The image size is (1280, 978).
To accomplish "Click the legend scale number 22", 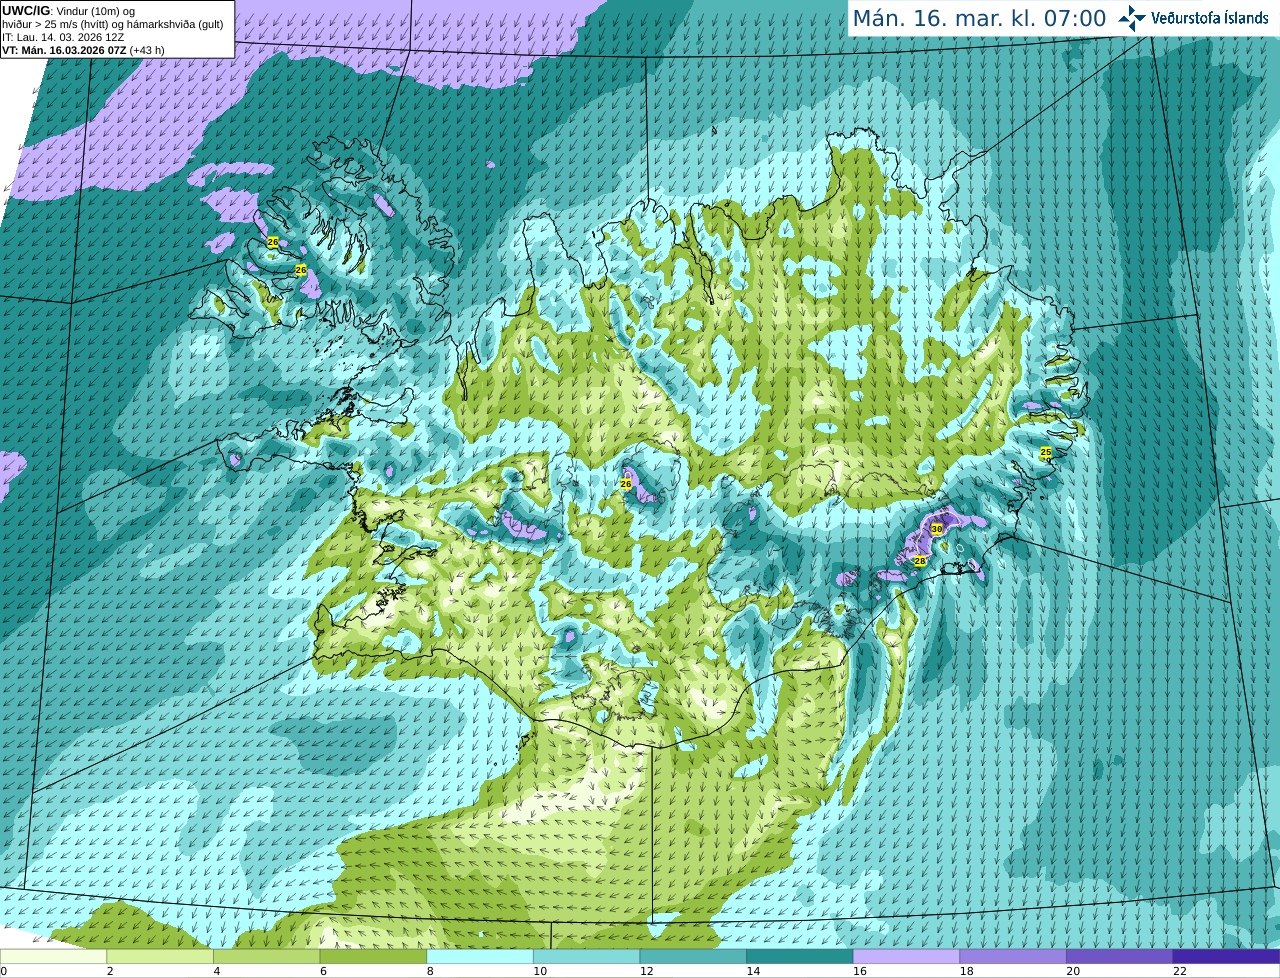I will [x=1180, y=971].
